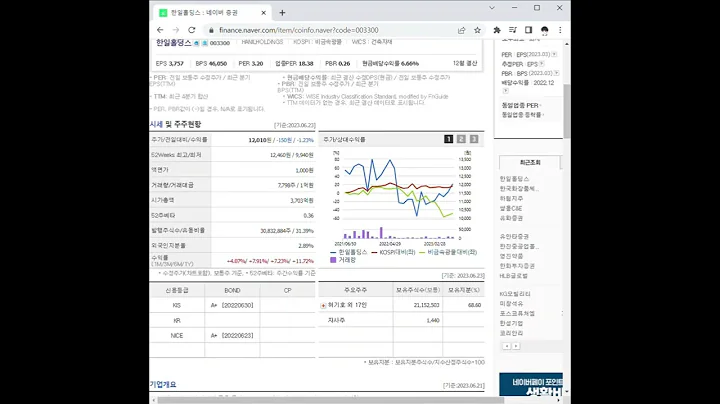
Task: Click the 네이버페이 포인트 banner ad
Action: 531,385
